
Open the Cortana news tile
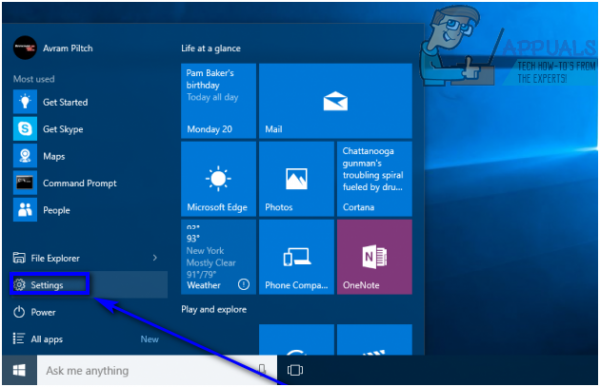coord(375,179)
